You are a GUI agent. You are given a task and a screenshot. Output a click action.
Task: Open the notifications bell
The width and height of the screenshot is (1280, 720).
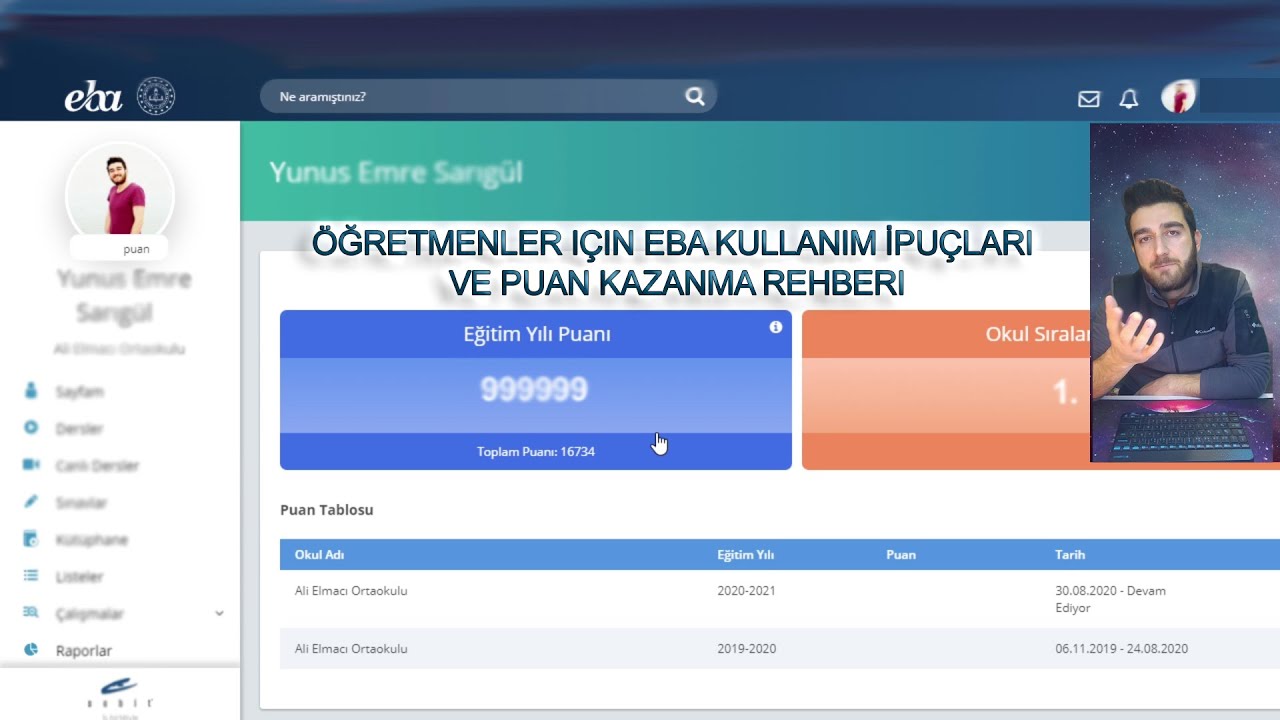[x=1129, y=98]
